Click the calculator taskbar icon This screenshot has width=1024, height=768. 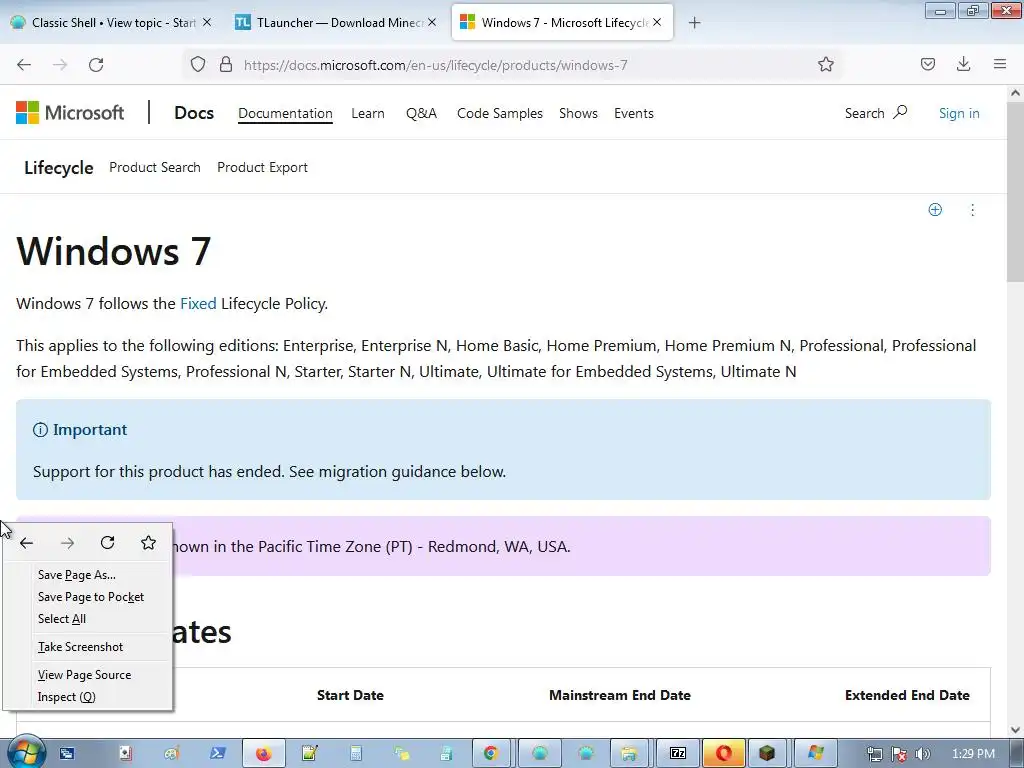point(356,754)
